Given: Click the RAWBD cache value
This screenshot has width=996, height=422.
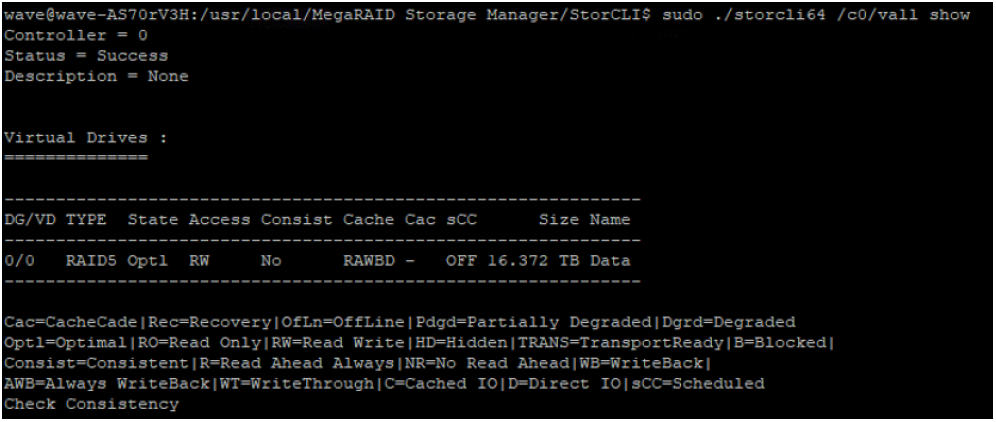Looking at the screenshot, I should [x=369, y=261].
